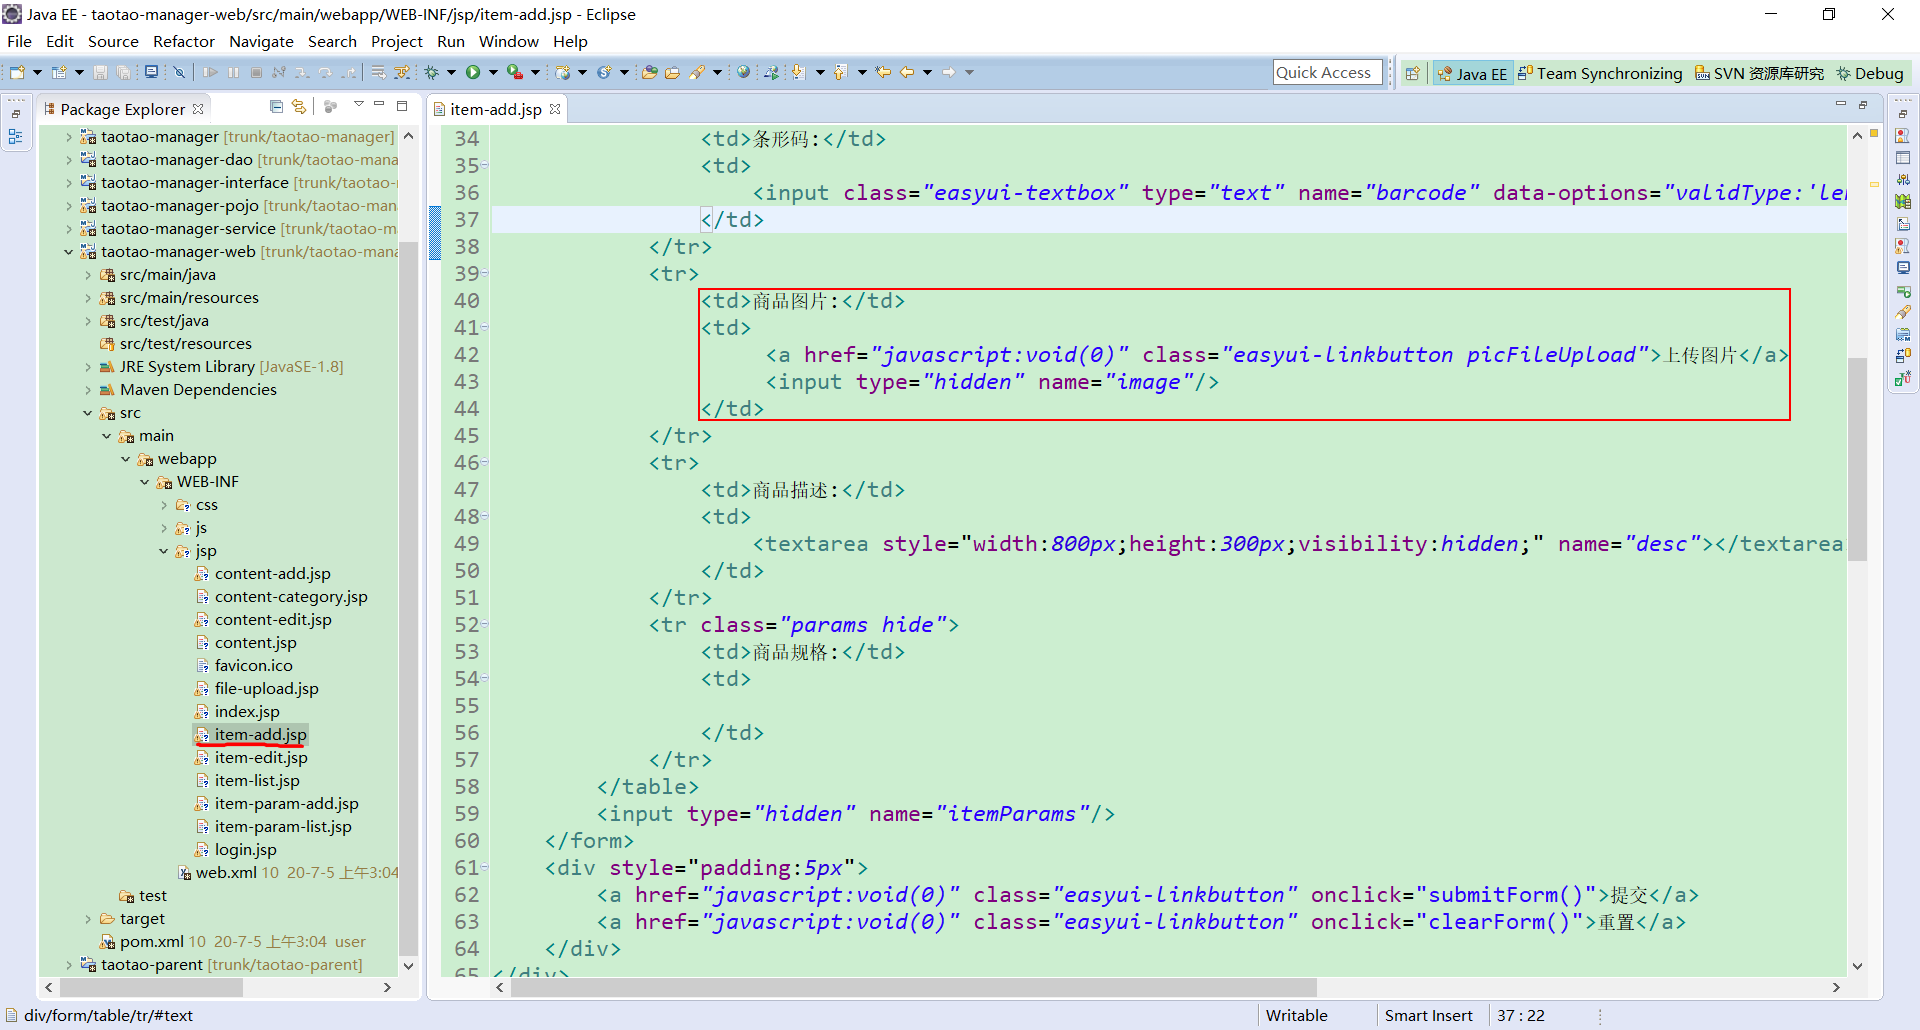The image size is (1920, 1030).
Task: Click the Save toolbar icon
Action: click(100, 72)
